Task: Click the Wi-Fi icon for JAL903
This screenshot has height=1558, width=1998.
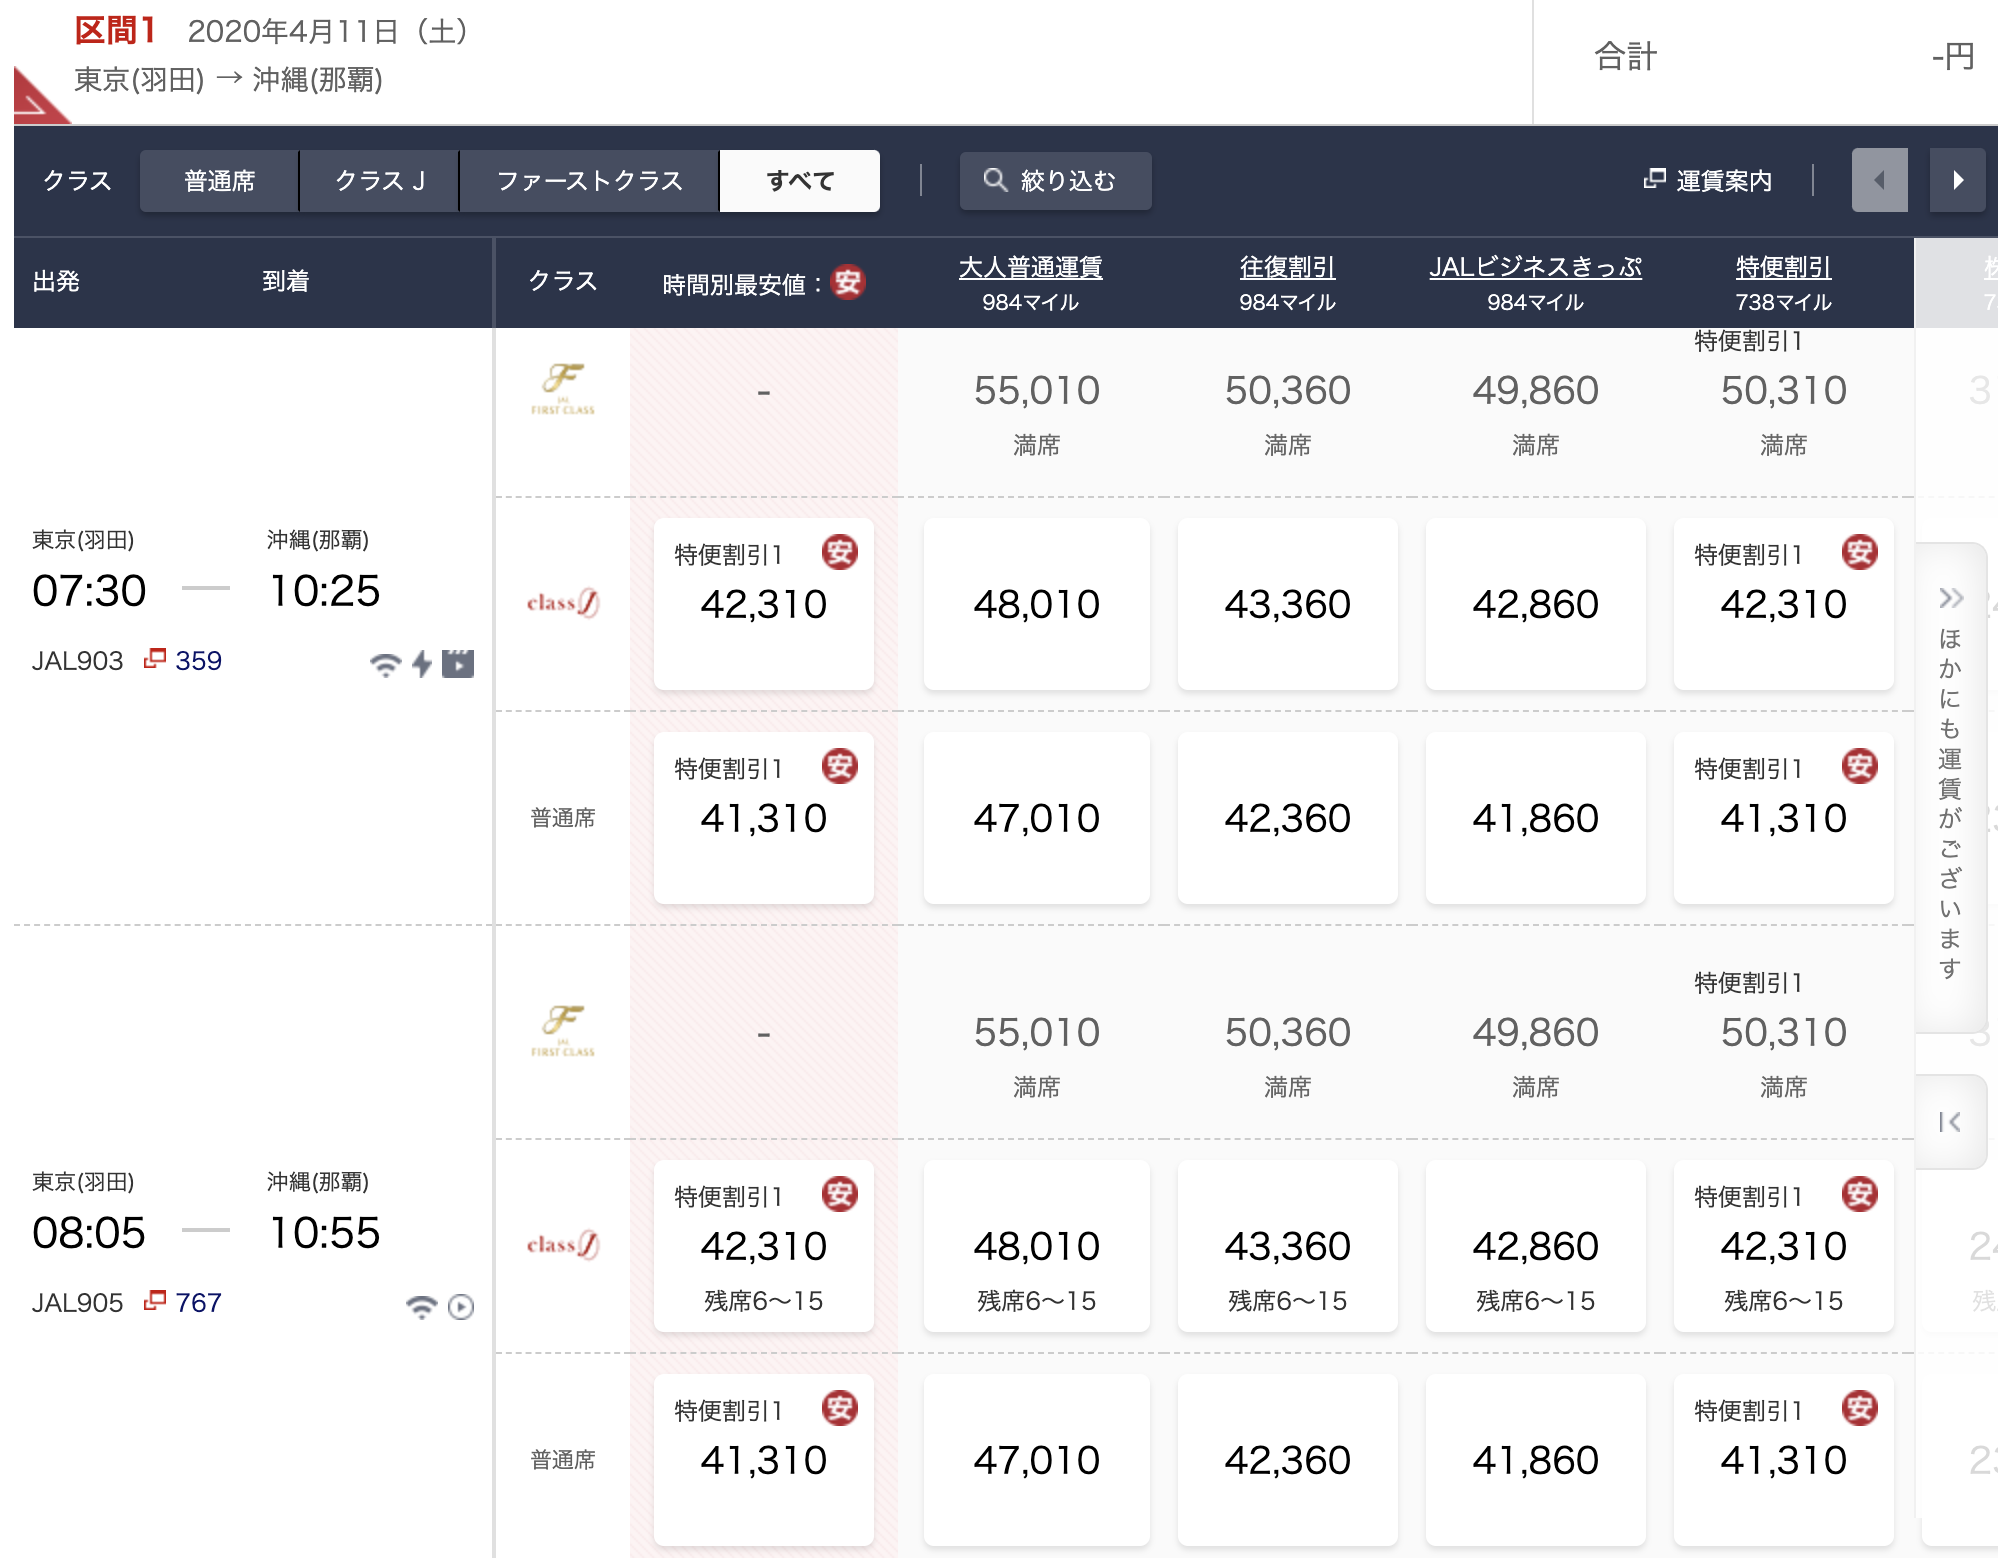Action: point(385,664)
